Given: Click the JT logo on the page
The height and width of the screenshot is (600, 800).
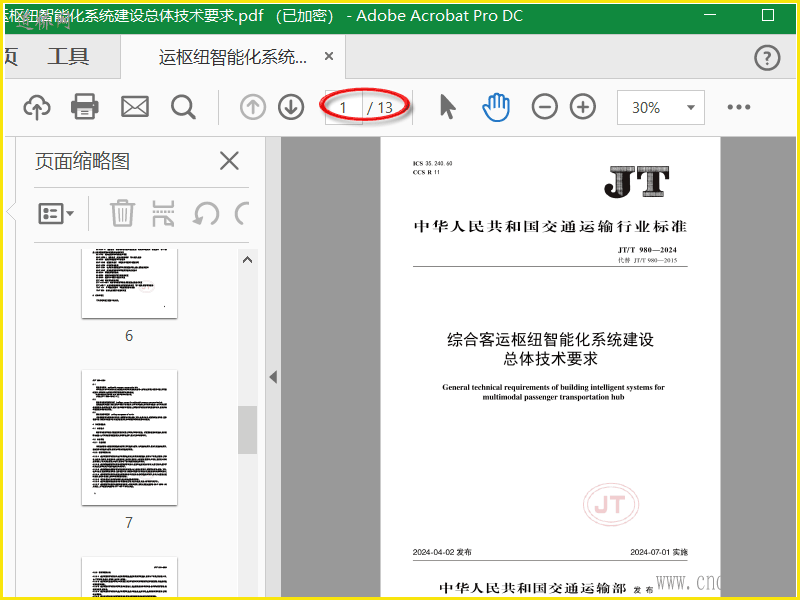Looking at the screenshot, I should point(636,181).
